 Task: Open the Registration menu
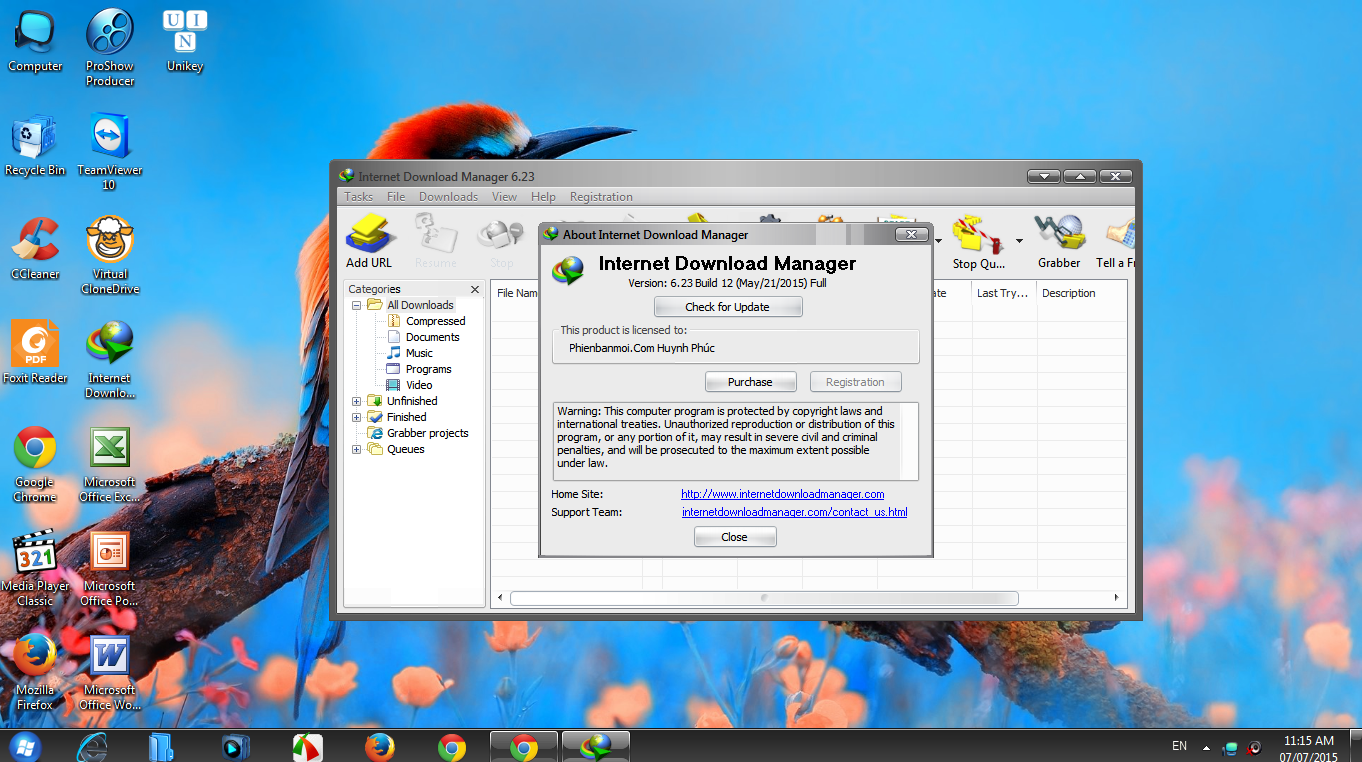(x=601, y=197)
